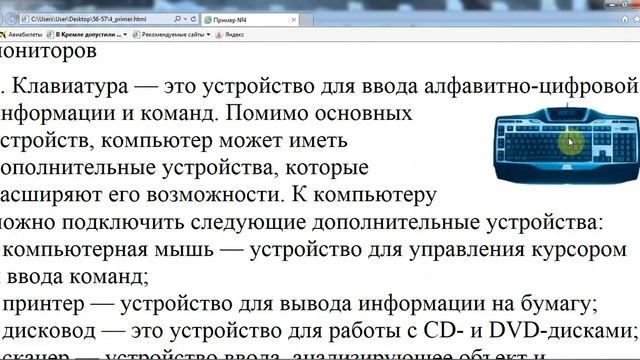Click the magnifier search icon in address bar

[x=178, y=19]
